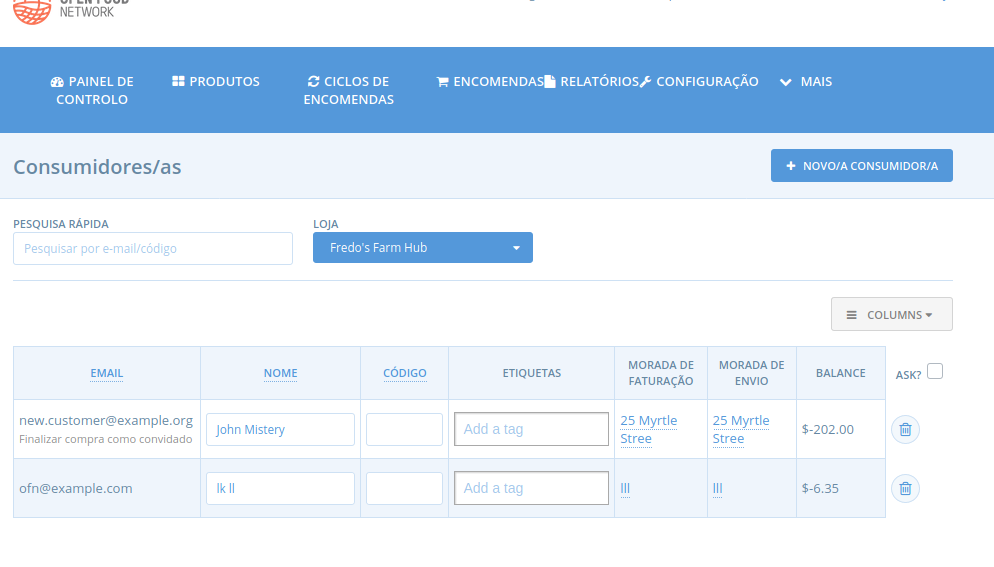Select balance value $-202.00
The width and height of the screenshot is (994, 567).
[x=827, y=429]
